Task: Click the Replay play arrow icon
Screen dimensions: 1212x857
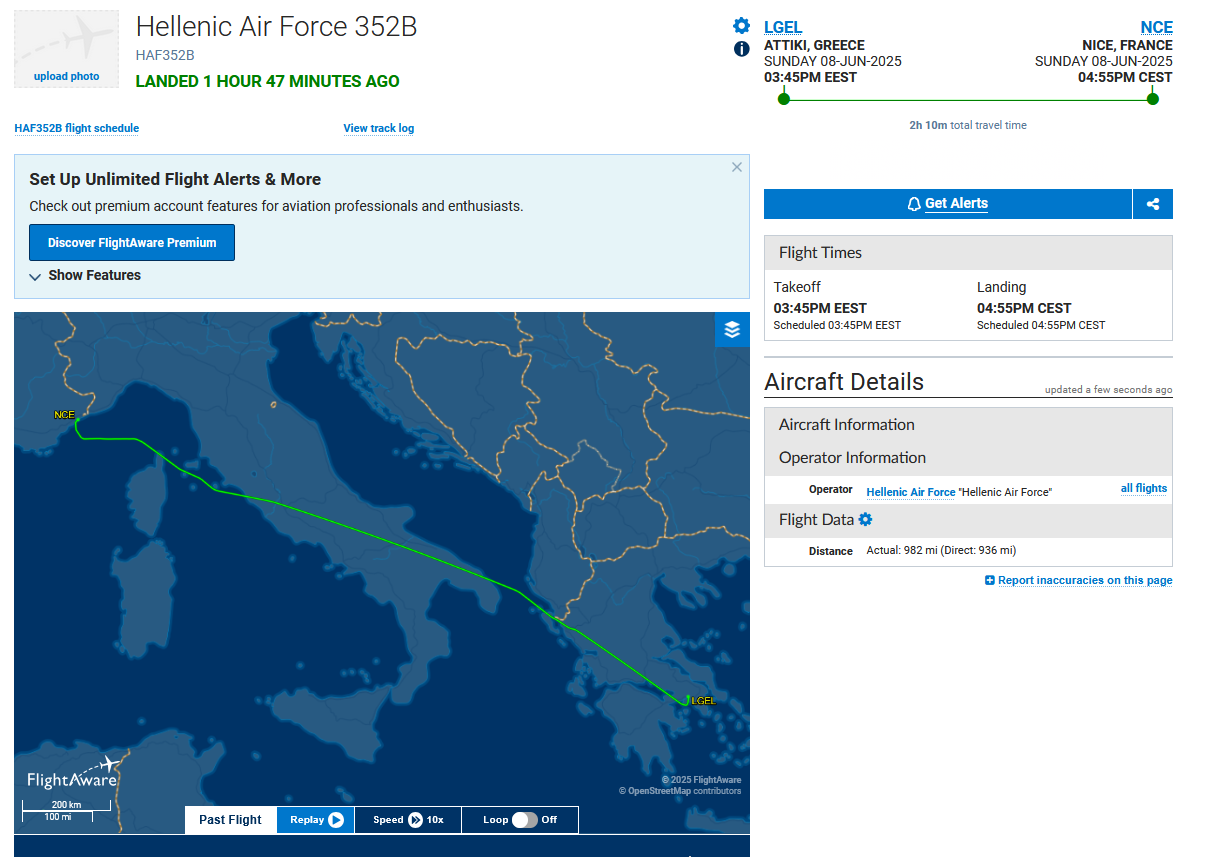Action: pos(336,820)
